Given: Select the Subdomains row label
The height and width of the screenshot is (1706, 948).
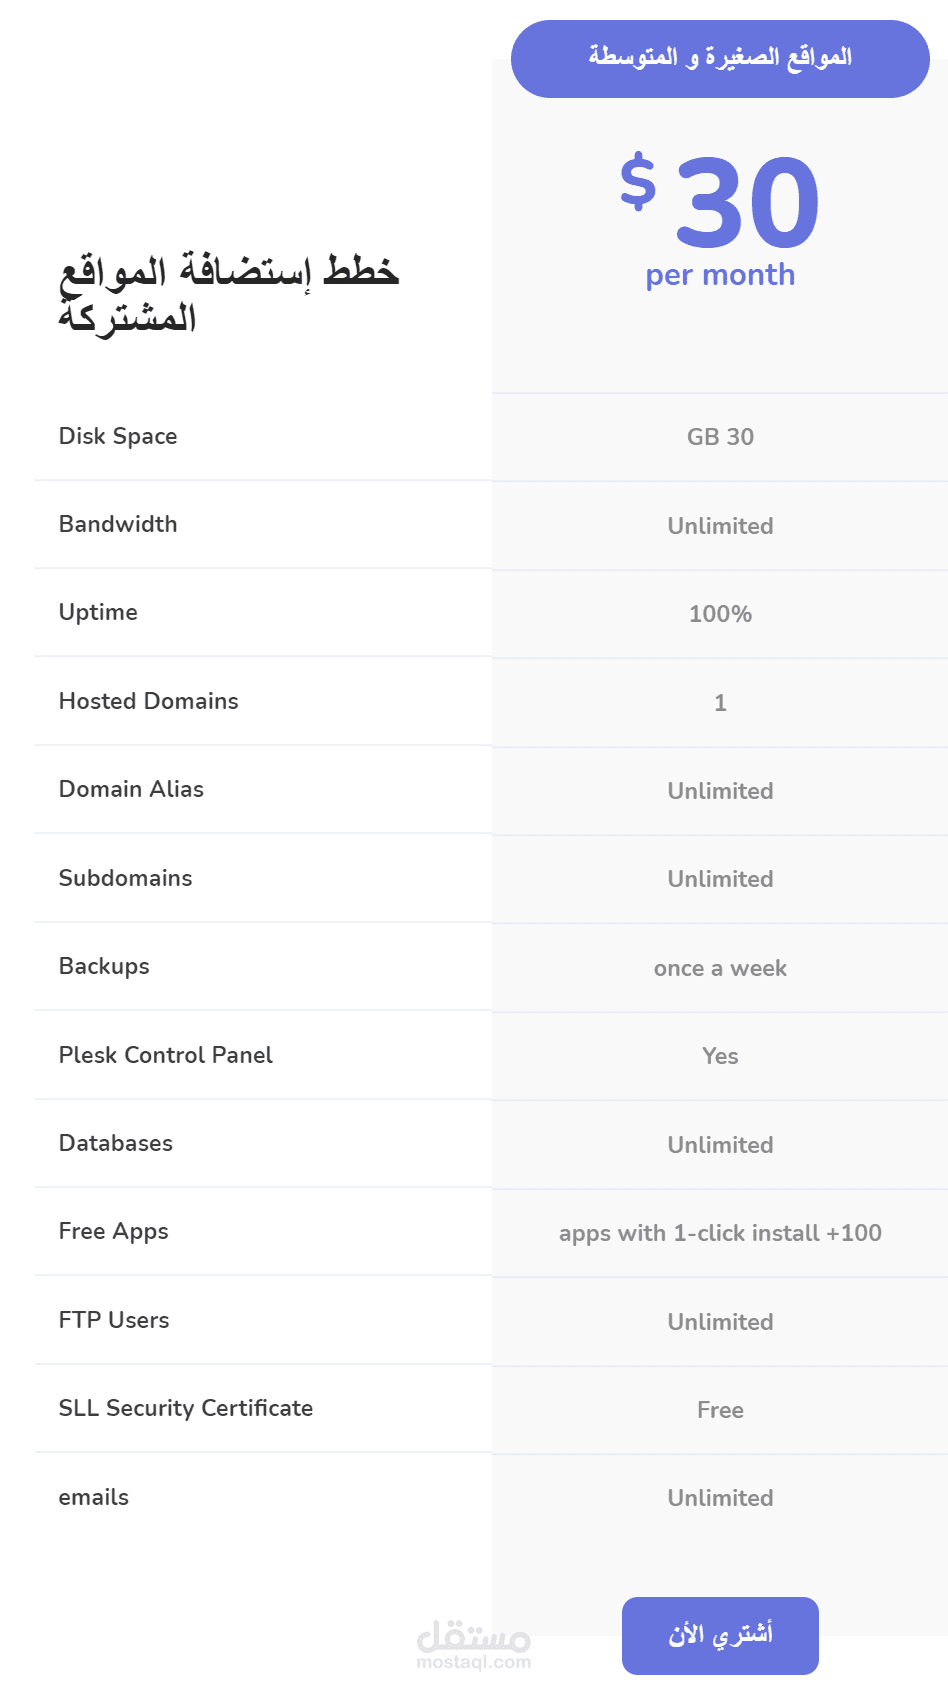Looking at the screenshot, I should point(125,878).
